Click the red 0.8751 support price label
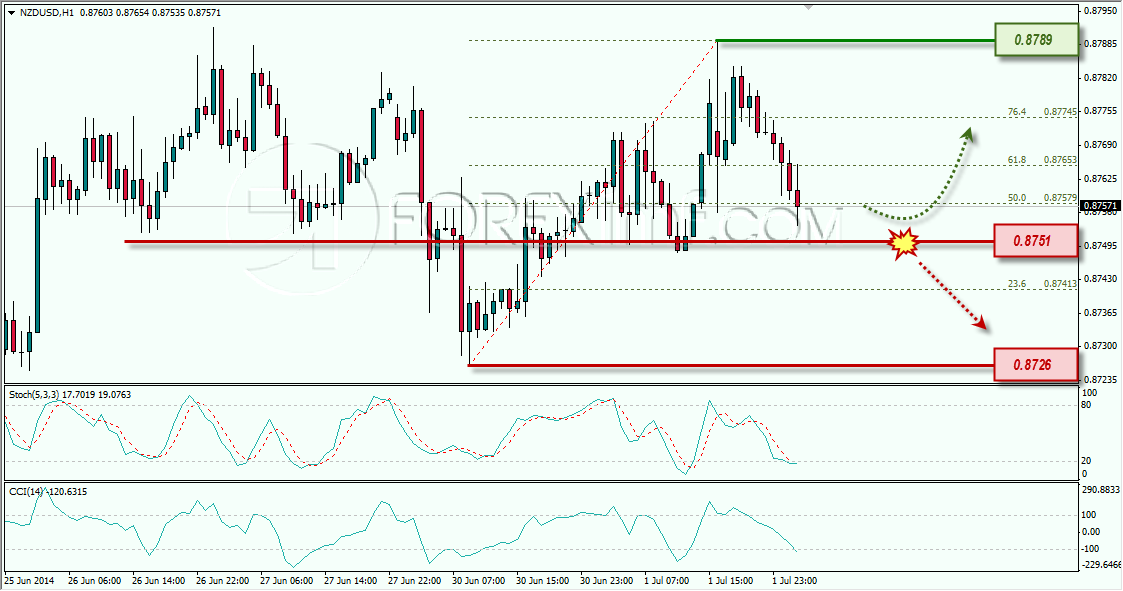 1036,241
